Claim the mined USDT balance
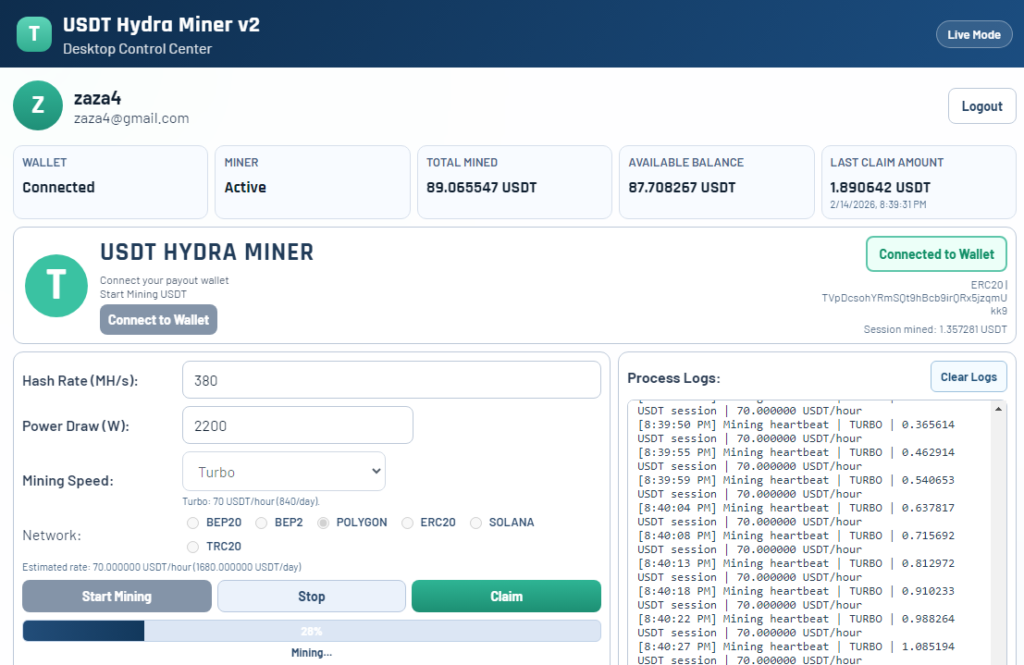Screen dimensions: 1024x665 pyautogui.click(x=506, y=596)
